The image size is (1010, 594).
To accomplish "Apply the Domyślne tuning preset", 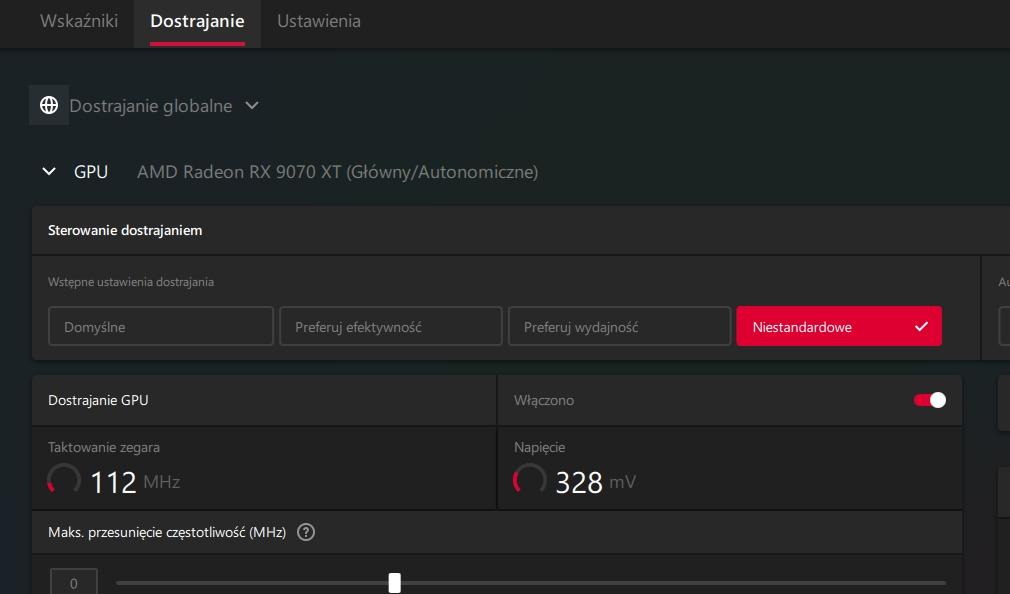I will coord(160,327).
